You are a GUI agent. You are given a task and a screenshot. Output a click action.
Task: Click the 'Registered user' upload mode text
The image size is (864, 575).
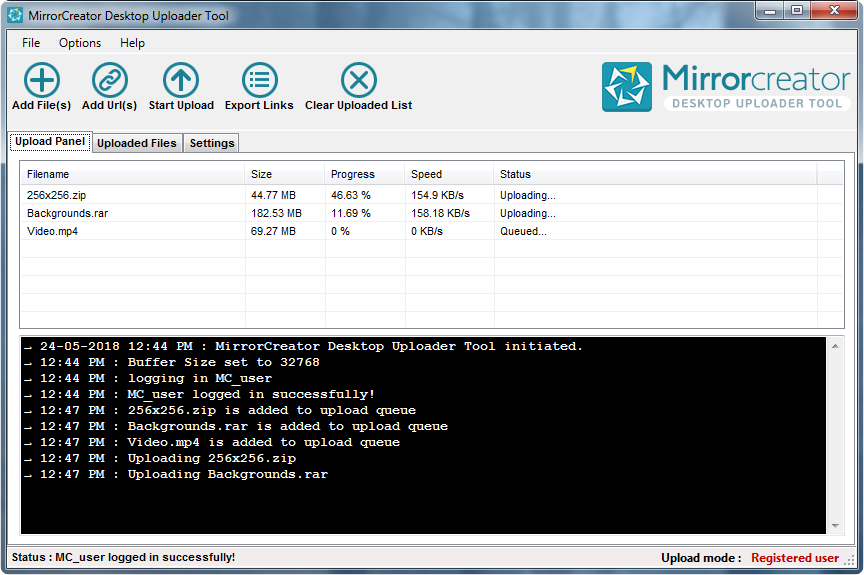795,558
